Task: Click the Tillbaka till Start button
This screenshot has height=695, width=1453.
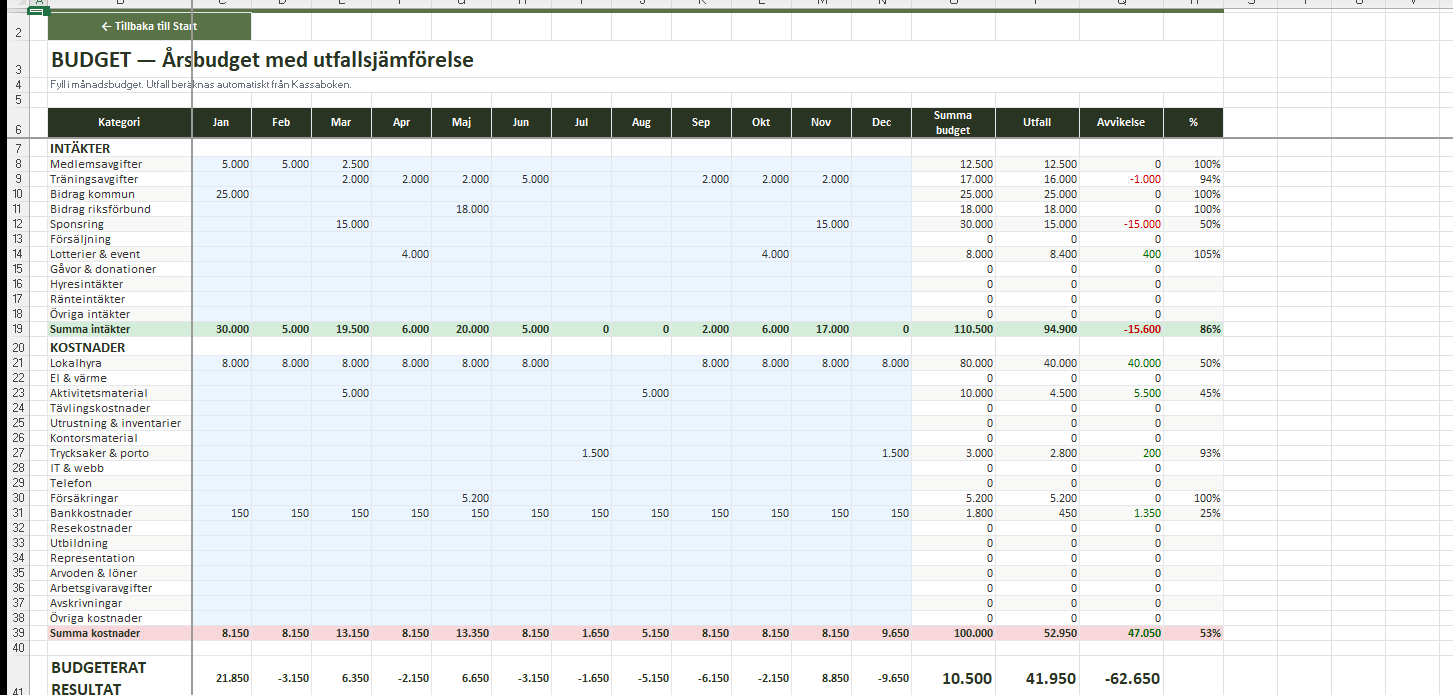Action: 149,26
